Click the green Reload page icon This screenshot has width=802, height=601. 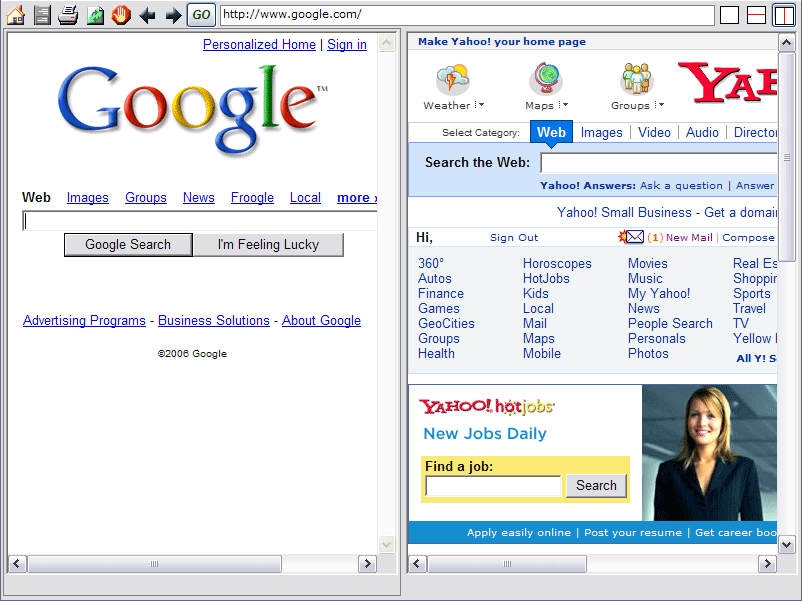click(x=95, y=15)
